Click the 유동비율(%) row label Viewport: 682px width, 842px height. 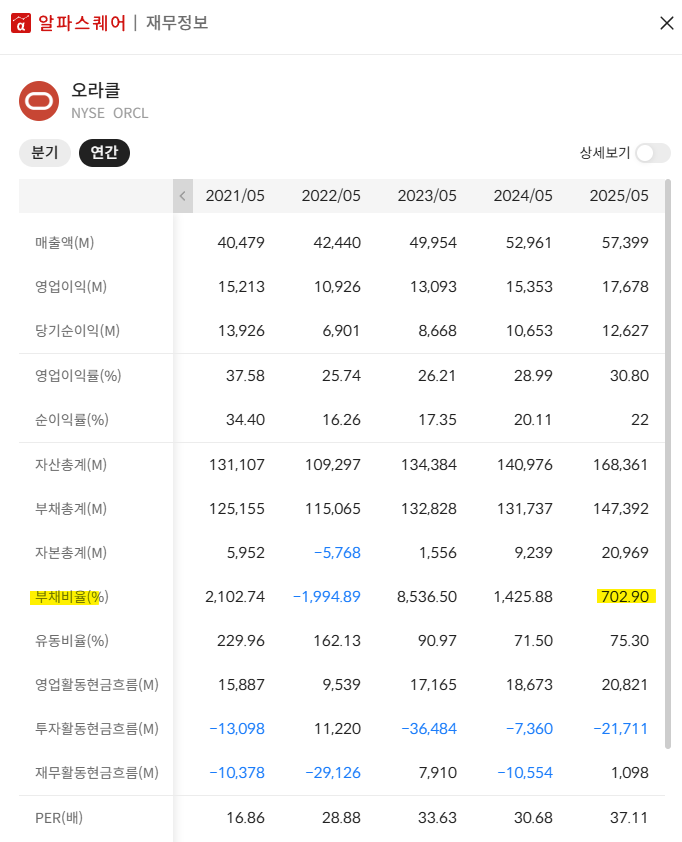tap(70, 641)
